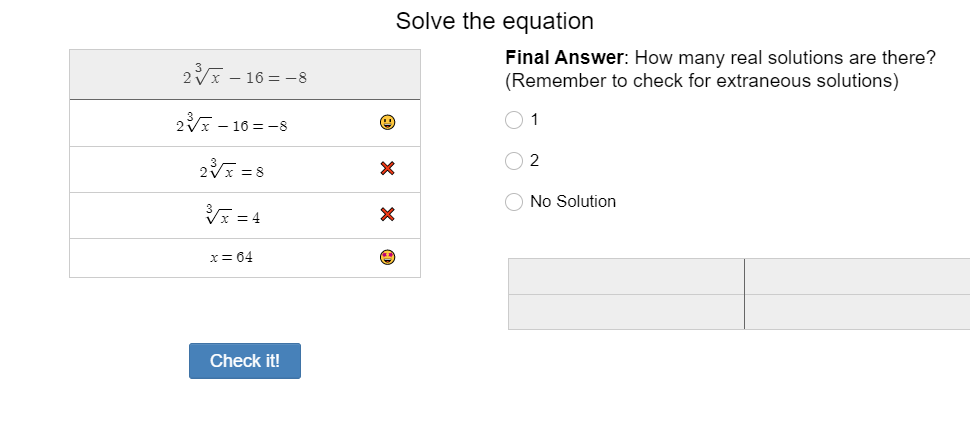Click the bottom-right gray answer table cell

(857, 312)
